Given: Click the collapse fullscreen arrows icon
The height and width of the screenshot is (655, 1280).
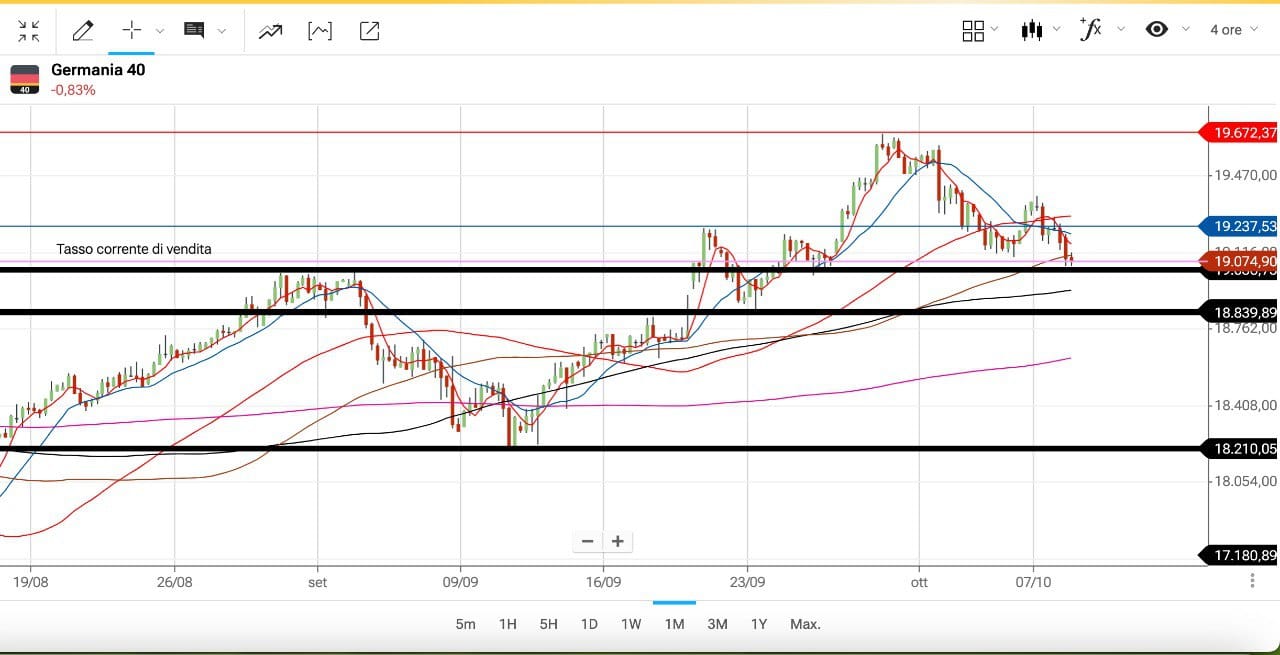Looking at the screenshot, I should point(29,31).
